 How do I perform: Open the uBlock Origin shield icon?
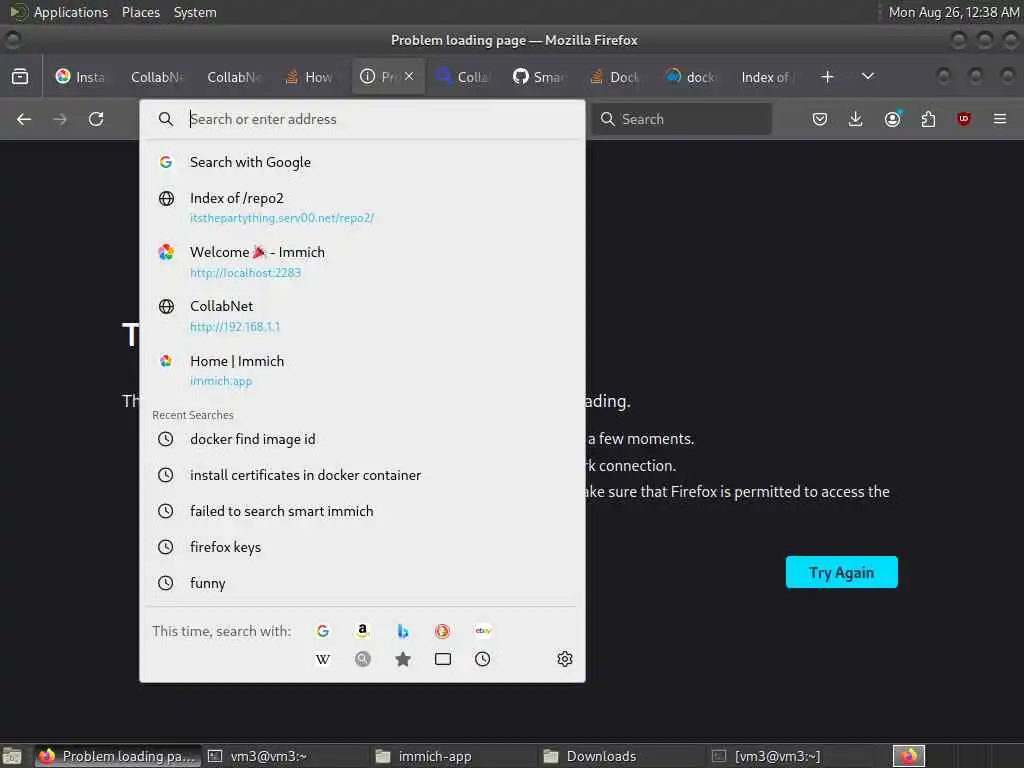(964, 119)
